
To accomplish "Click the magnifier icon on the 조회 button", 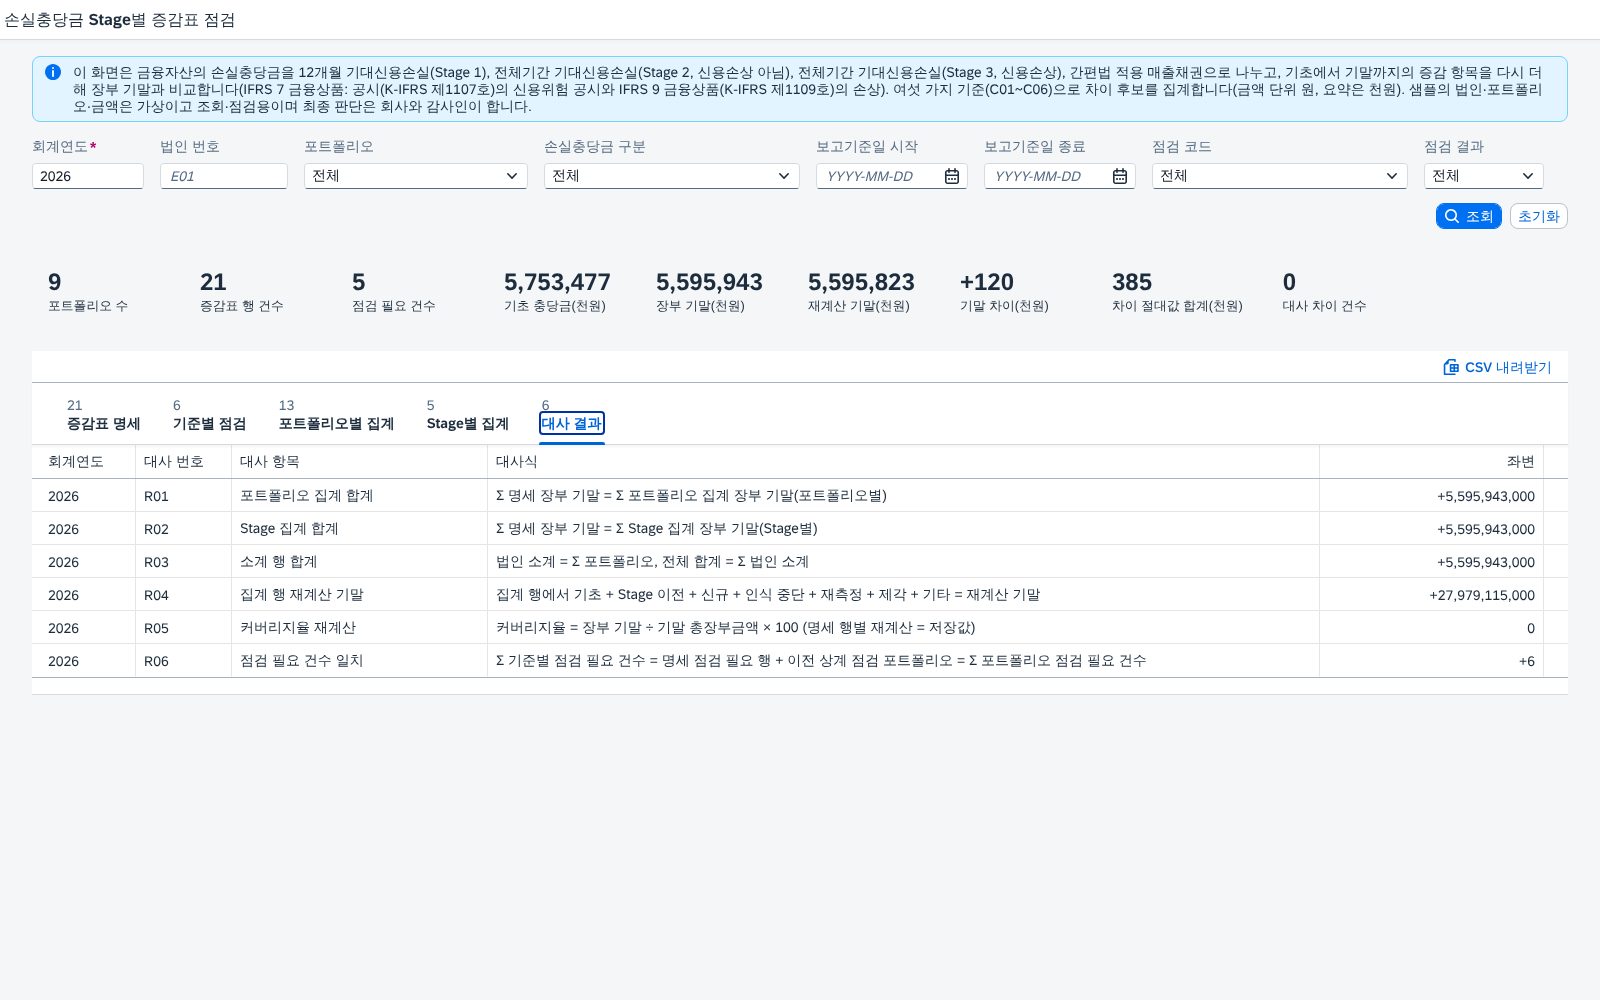I will click(x=1452, y=216).
